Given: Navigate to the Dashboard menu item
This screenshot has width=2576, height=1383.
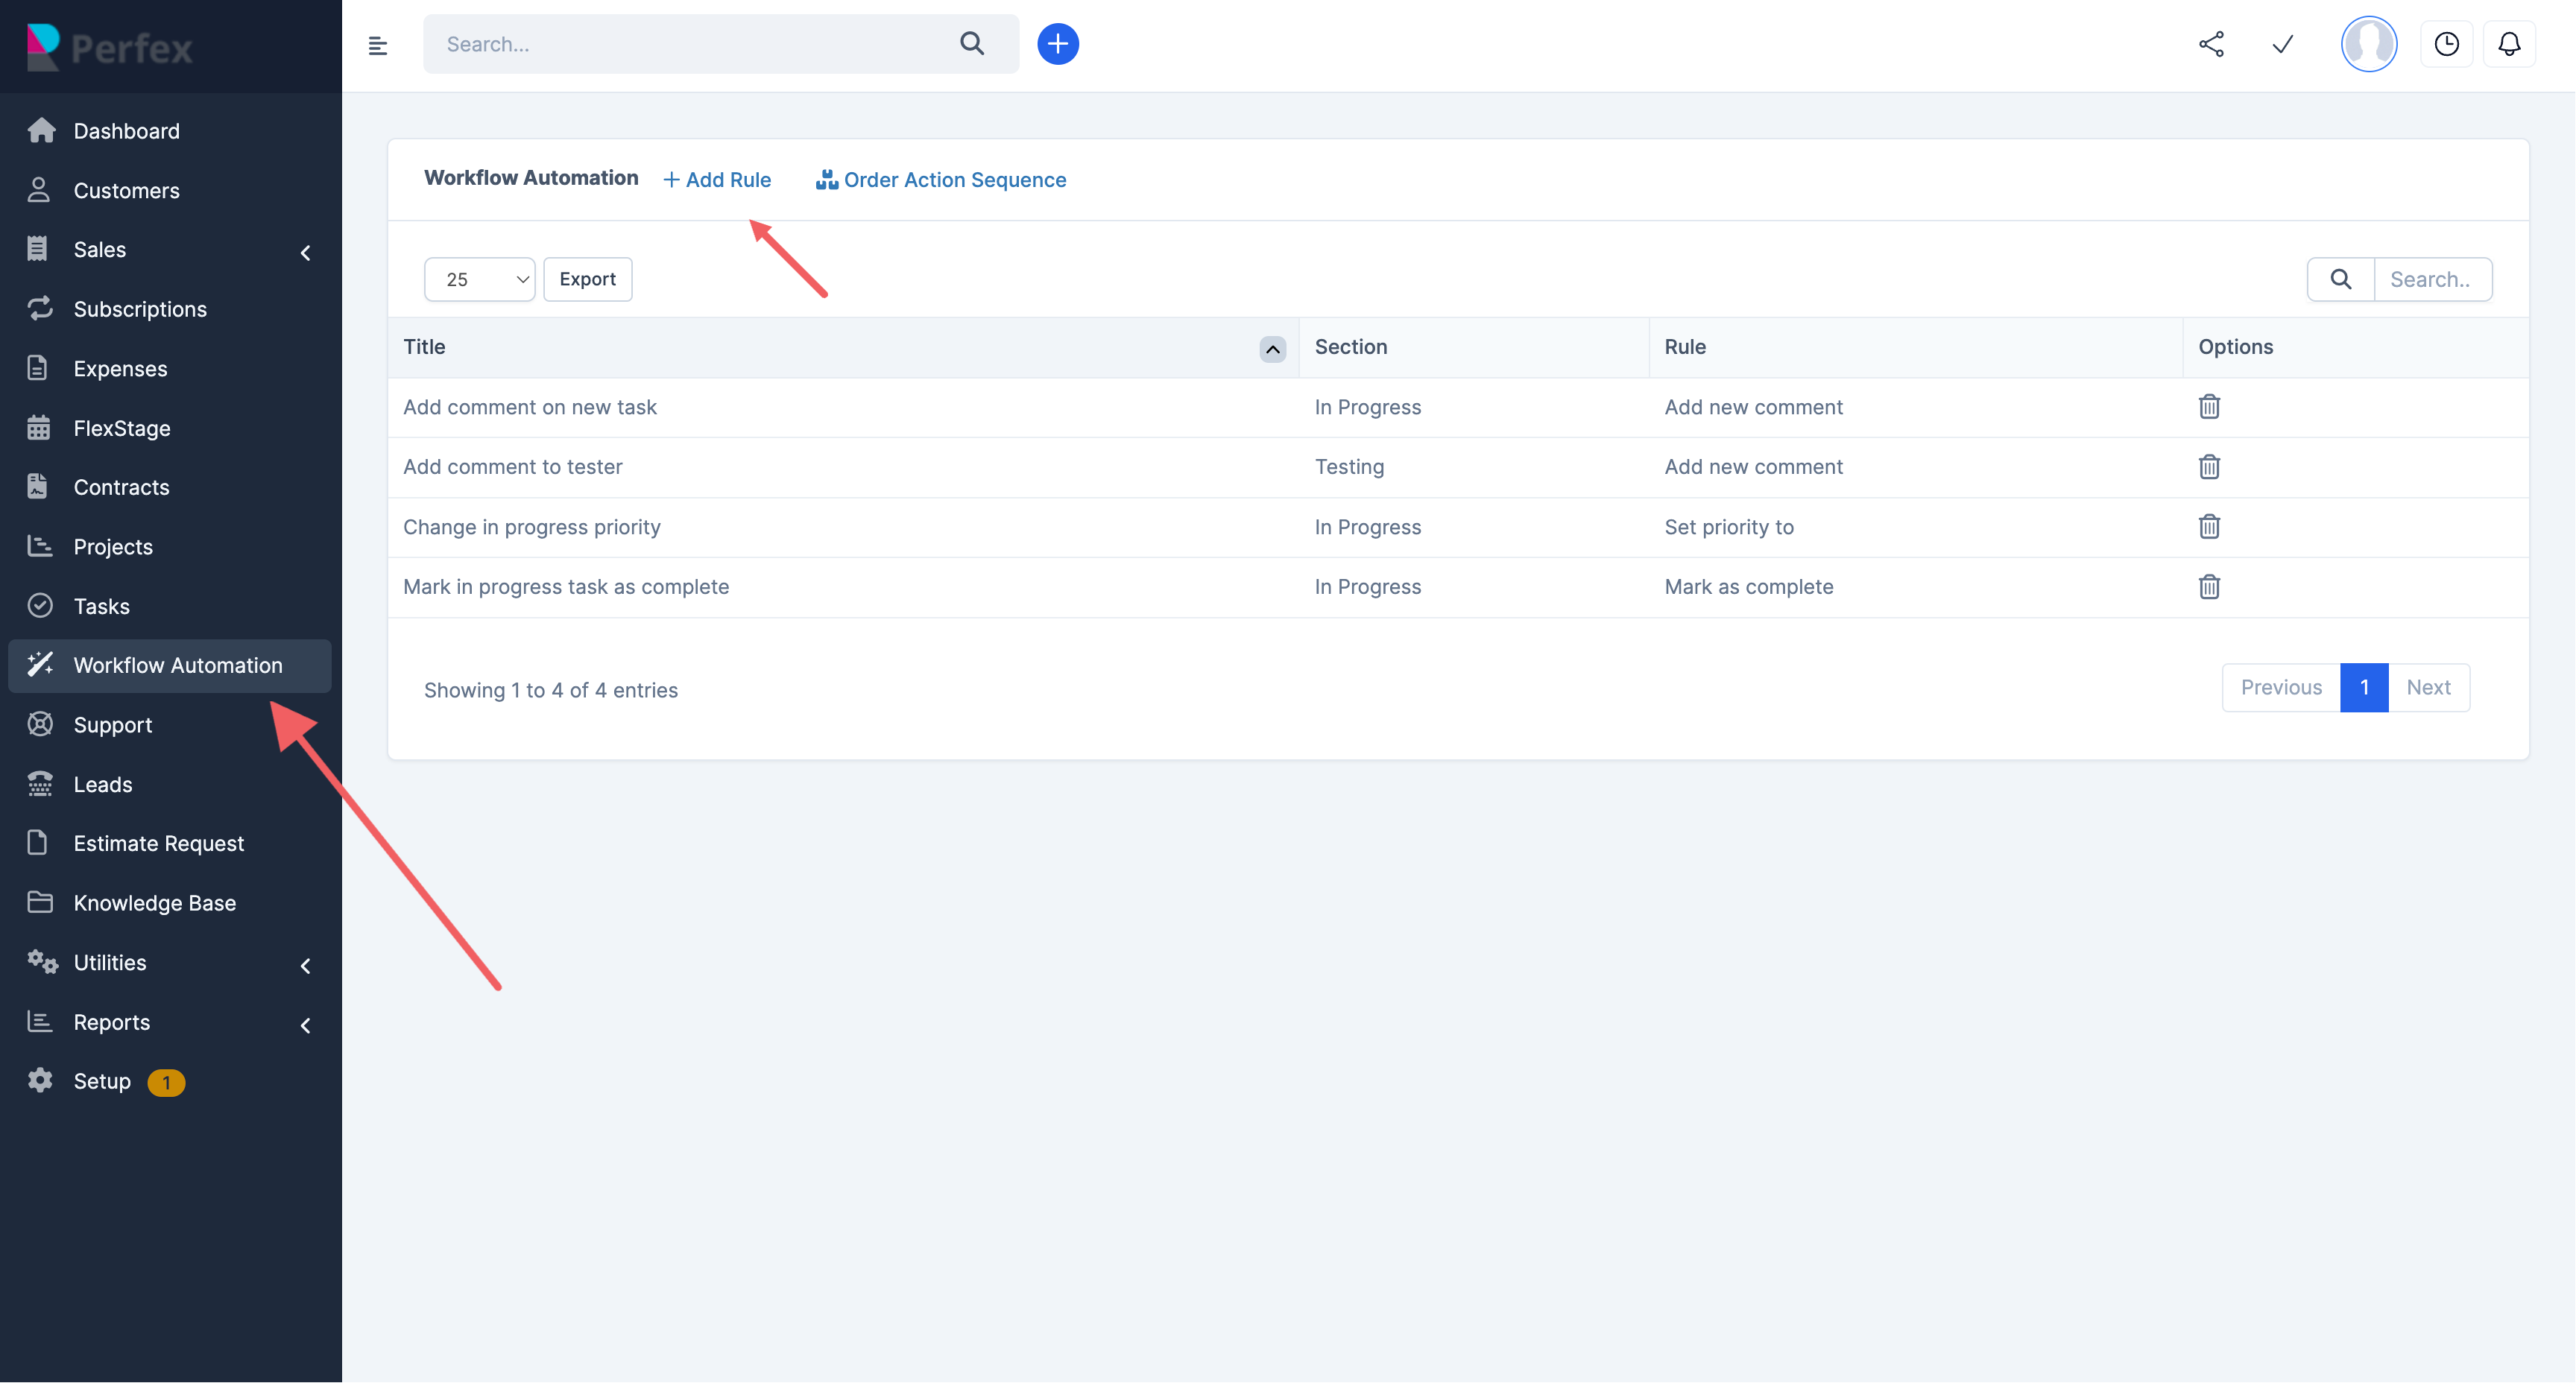Looking at the screenshot, I should tap(126, 130).
